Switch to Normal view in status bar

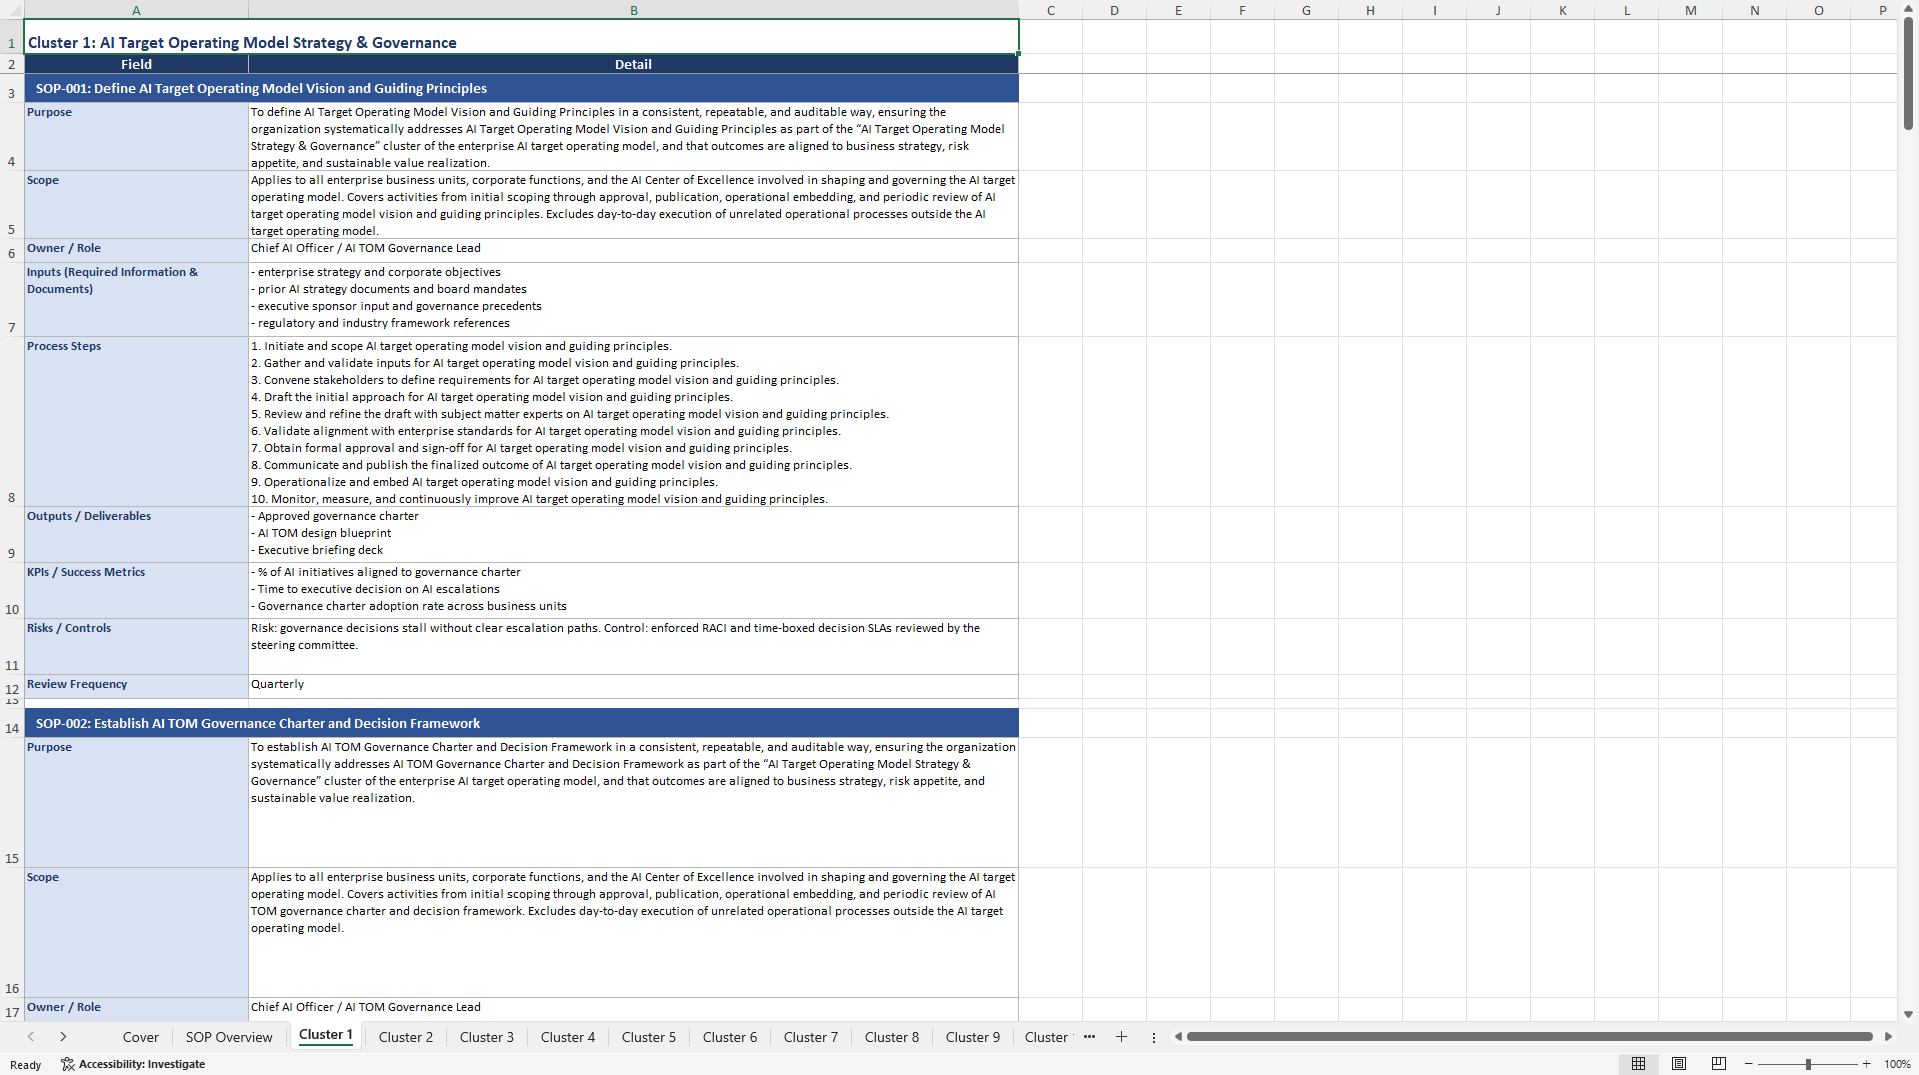pyautogui.click(x=1638, y=1064)
